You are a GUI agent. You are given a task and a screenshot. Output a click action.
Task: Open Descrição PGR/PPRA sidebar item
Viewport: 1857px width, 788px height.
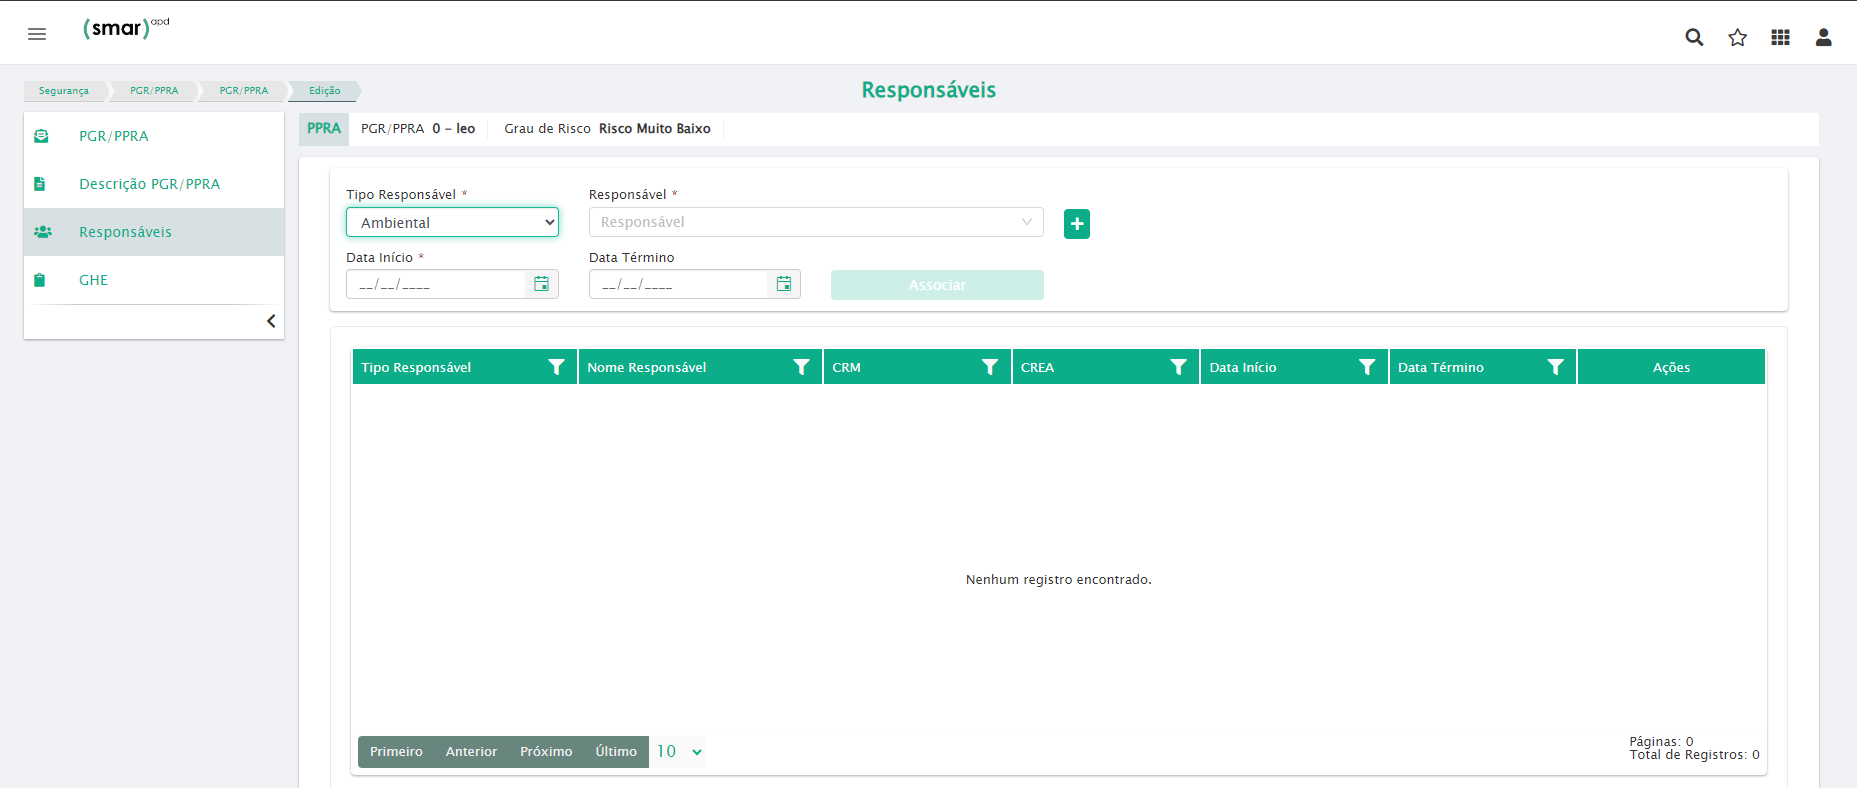(x=149, y=184)
